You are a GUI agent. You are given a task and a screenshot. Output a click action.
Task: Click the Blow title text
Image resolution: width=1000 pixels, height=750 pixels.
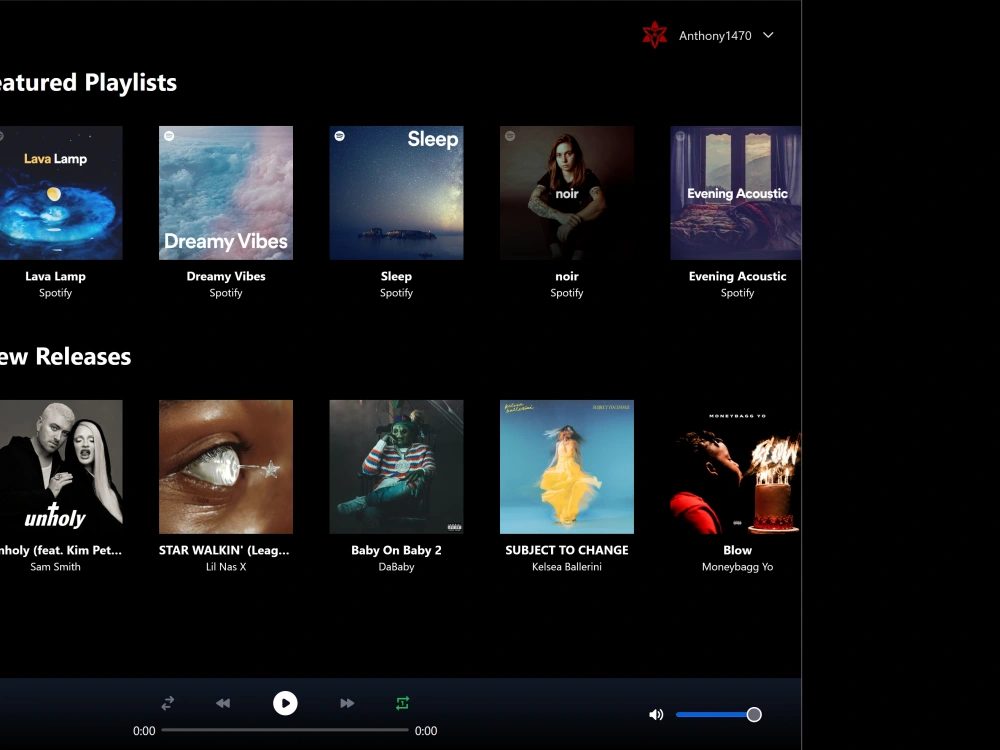737,550
